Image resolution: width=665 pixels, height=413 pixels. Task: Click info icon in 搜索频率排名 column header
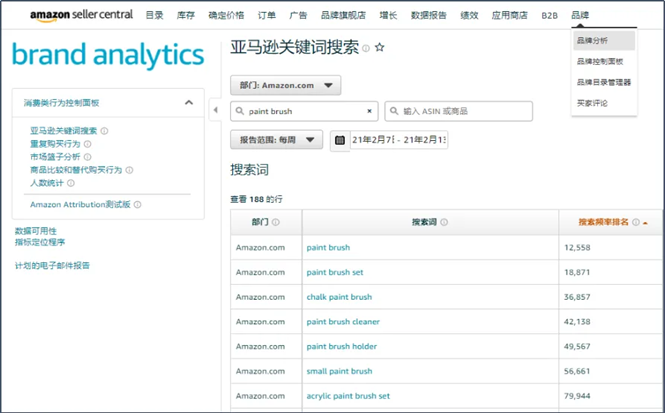tap(636, 222)
